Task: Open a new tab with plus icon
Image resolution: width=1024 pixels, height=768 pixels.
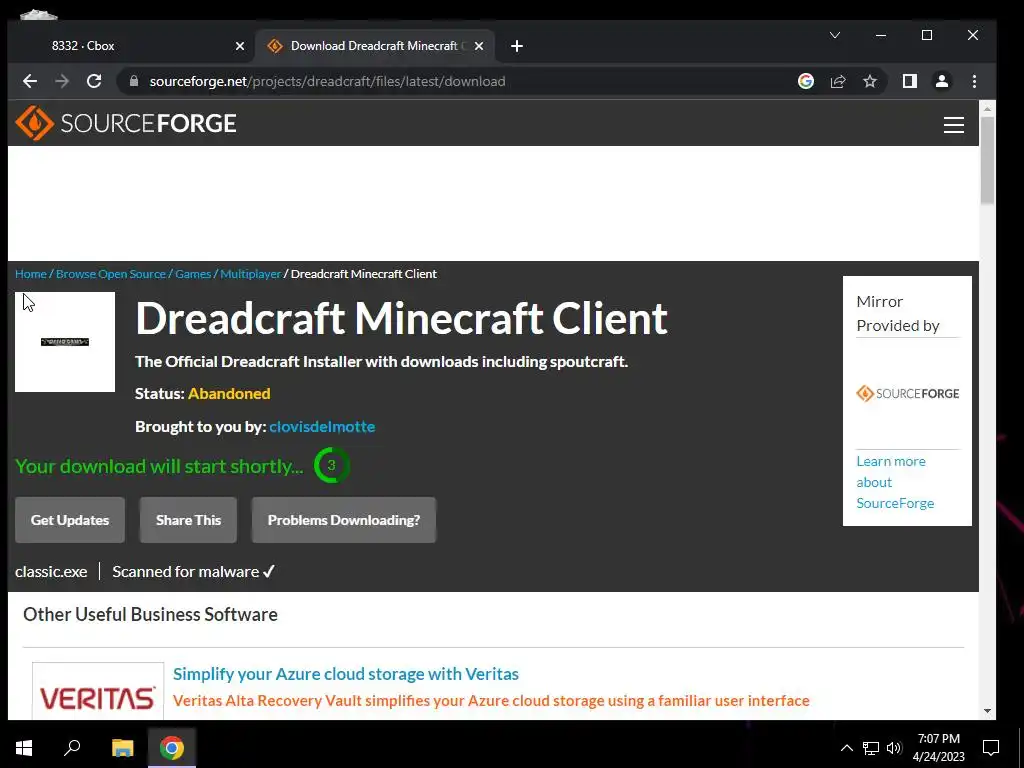Action: (x=517, y=46)
